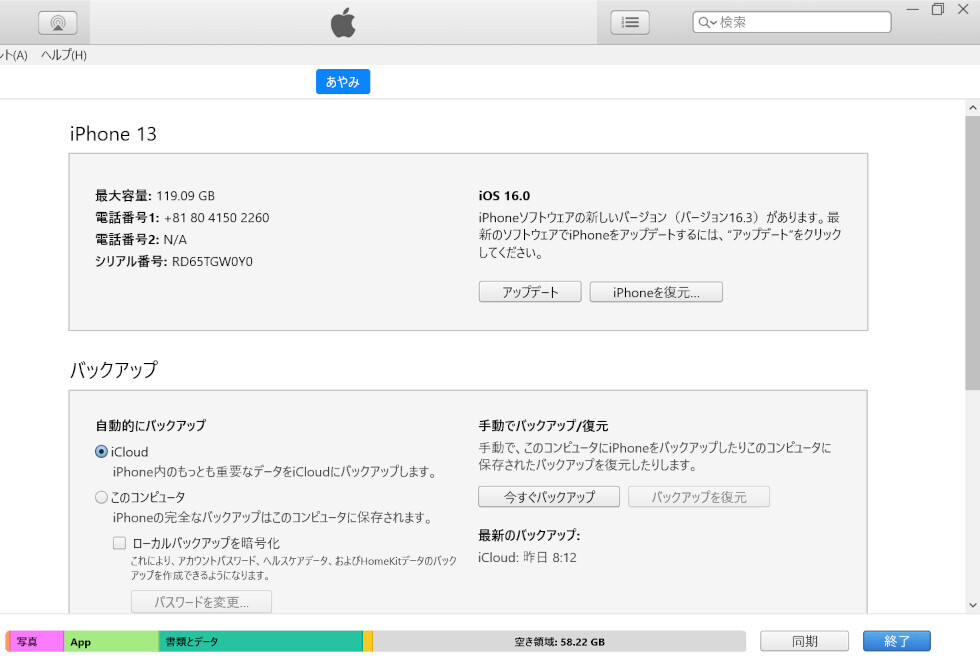Screen dimensions: 980x661
Task: Select the あやみ device tab
Action: pos(343,82)
